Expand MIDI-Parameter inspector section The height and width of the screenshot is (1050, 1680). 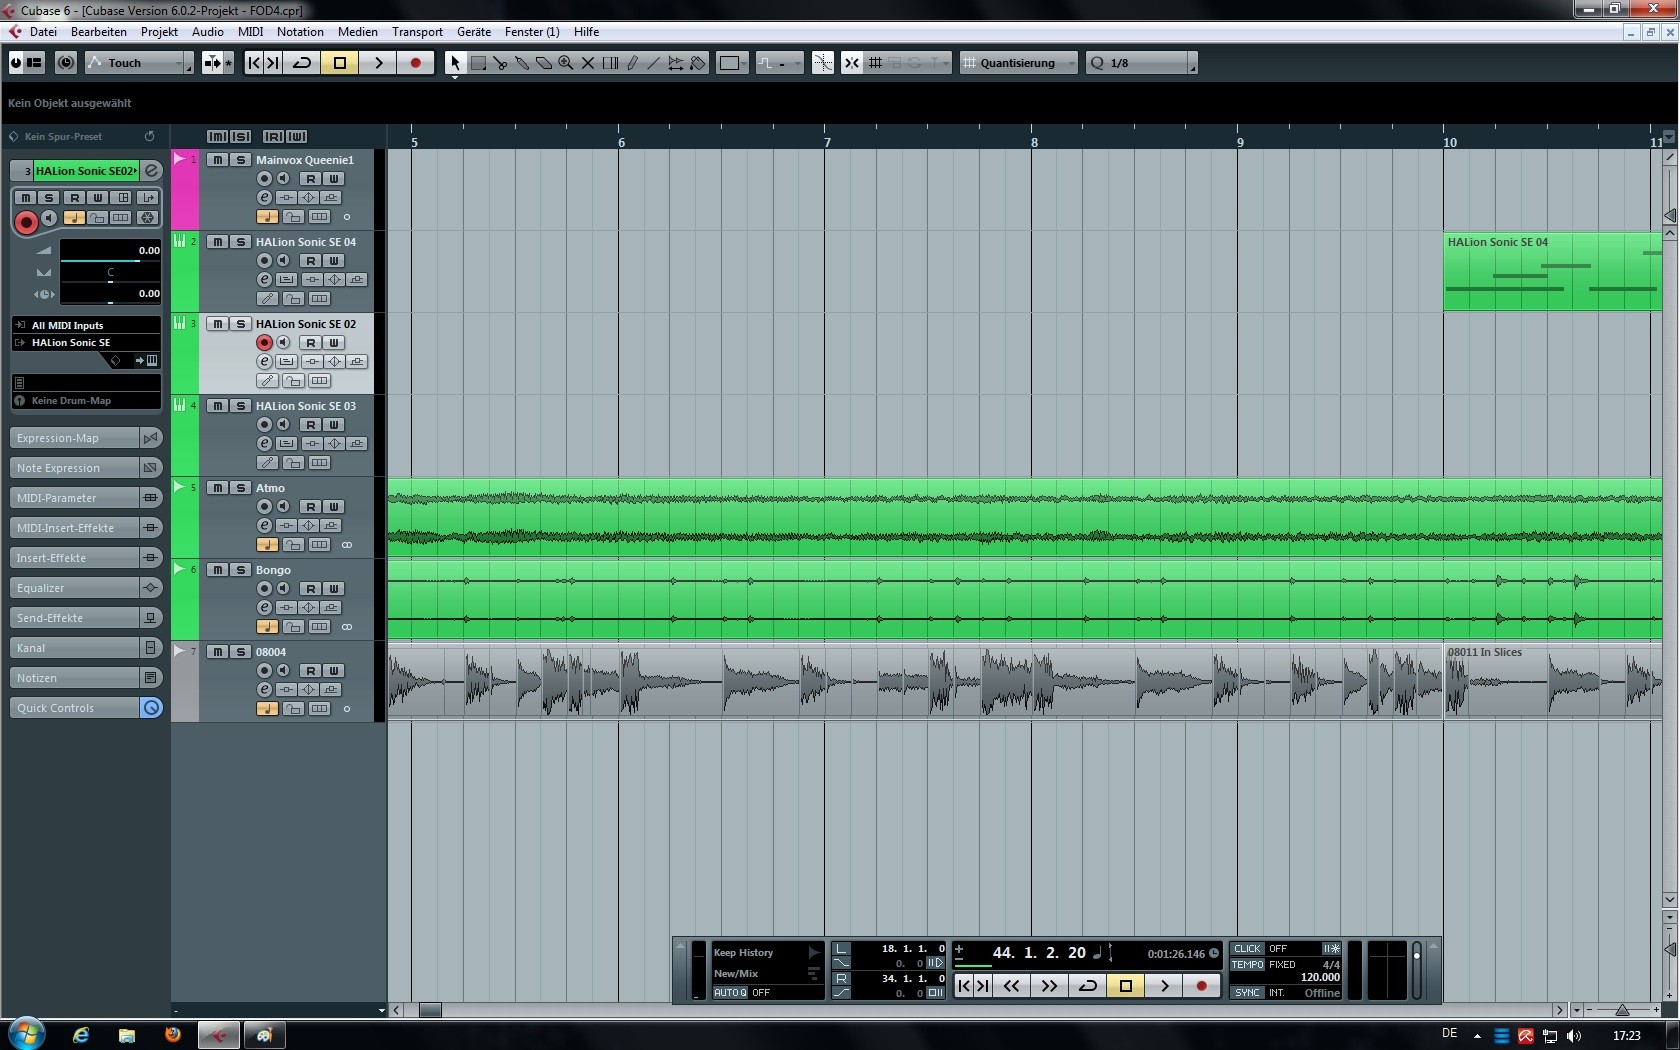85,498
